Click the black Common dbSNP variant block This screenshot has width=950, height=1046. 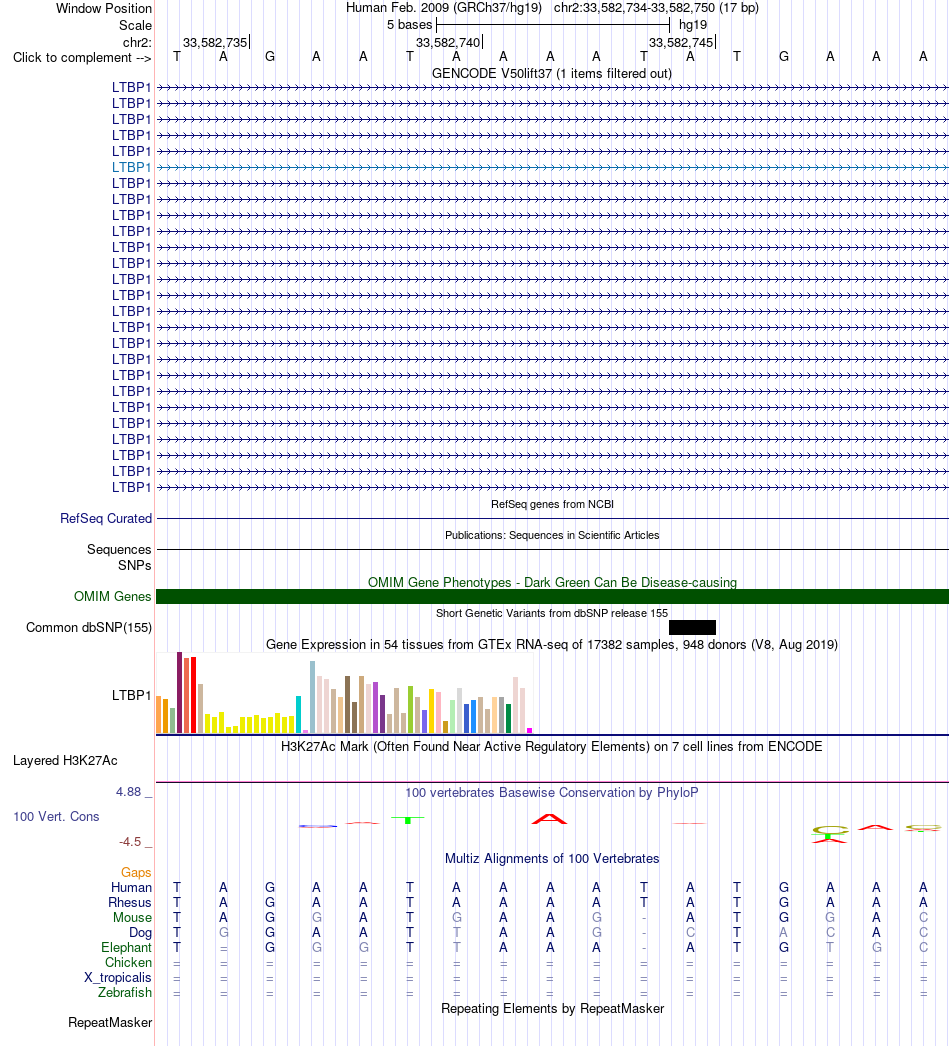pyautogui.click(x=692, y=627)
